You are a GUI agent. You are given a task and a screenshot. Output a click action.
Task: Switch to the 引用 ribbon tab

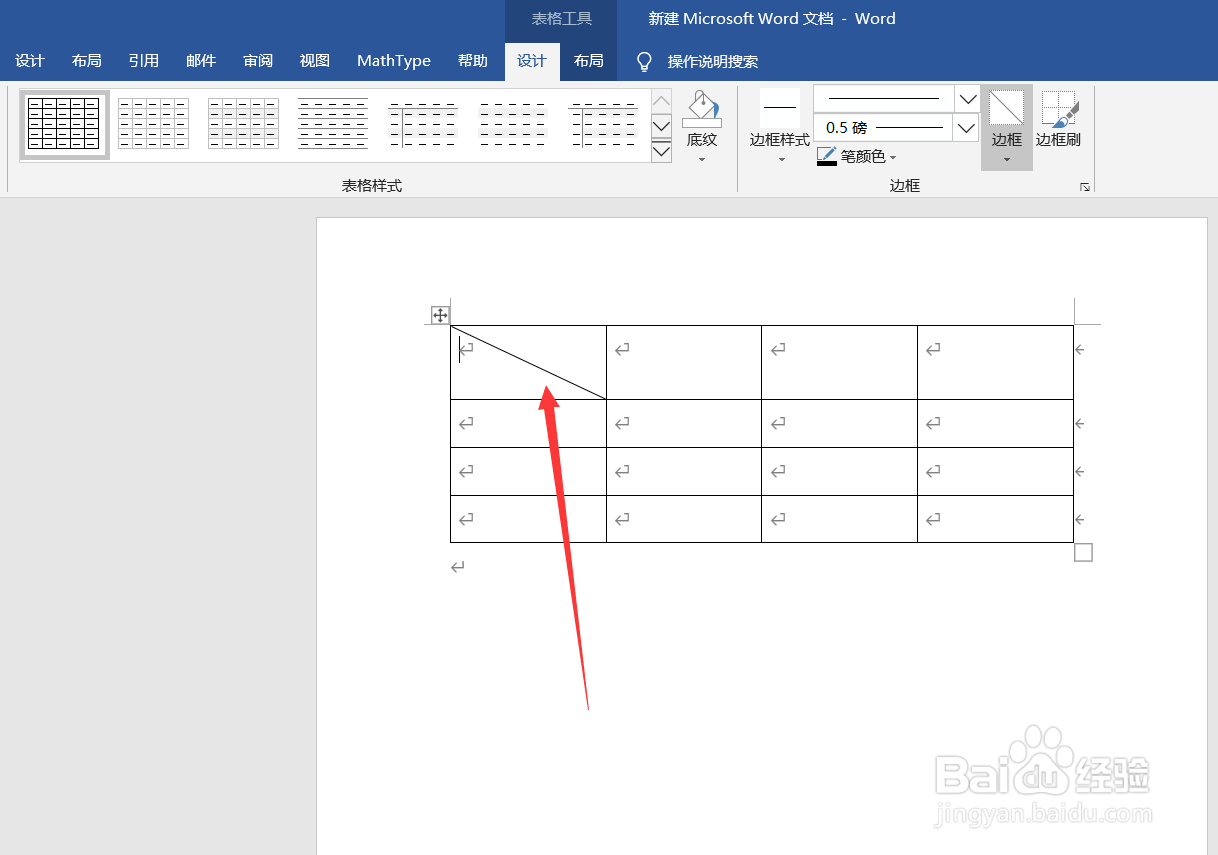pos(144,61)
